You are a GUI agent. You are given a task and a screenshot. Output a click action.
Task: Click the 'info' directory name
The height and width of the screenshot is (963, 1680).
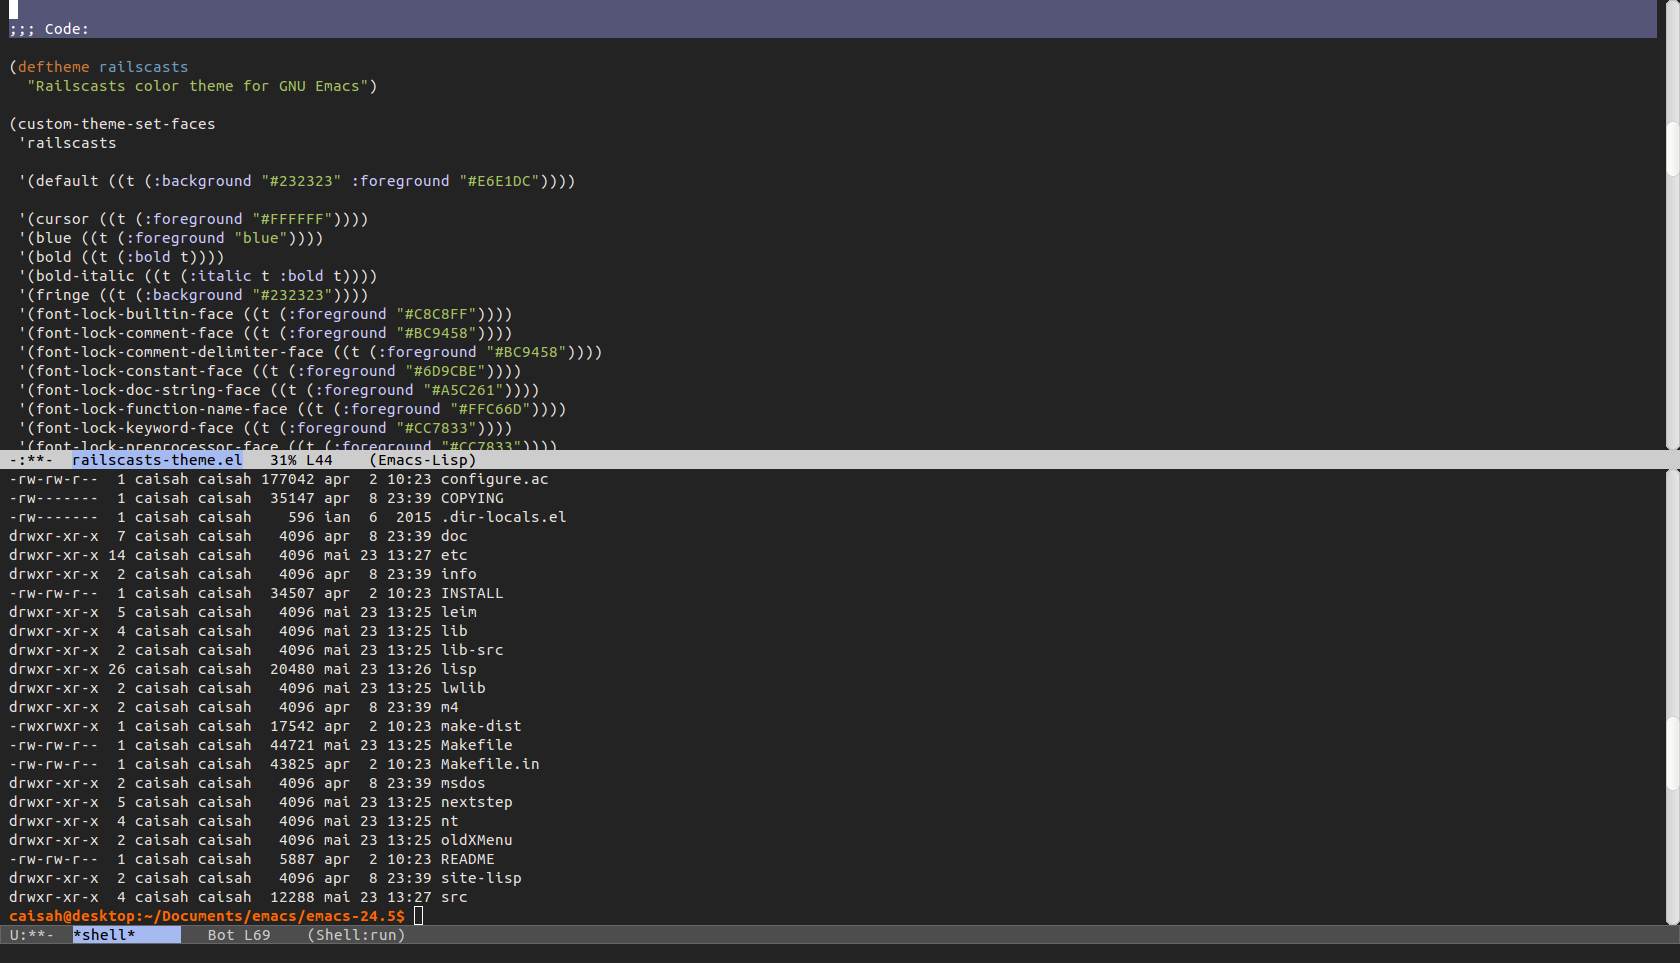tap(459, 574)
